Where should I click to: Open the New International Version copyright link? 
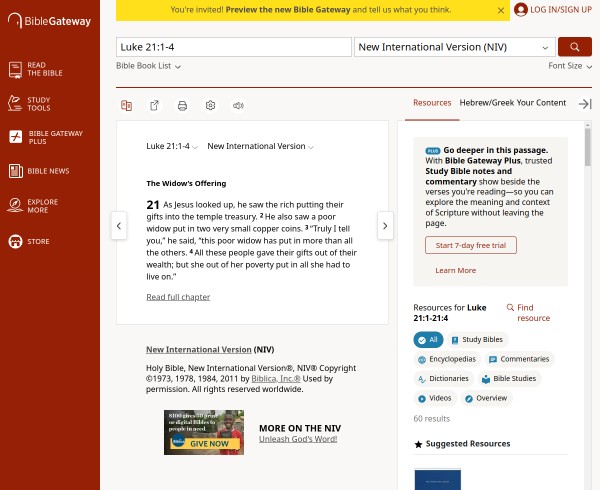click(199, 350)
